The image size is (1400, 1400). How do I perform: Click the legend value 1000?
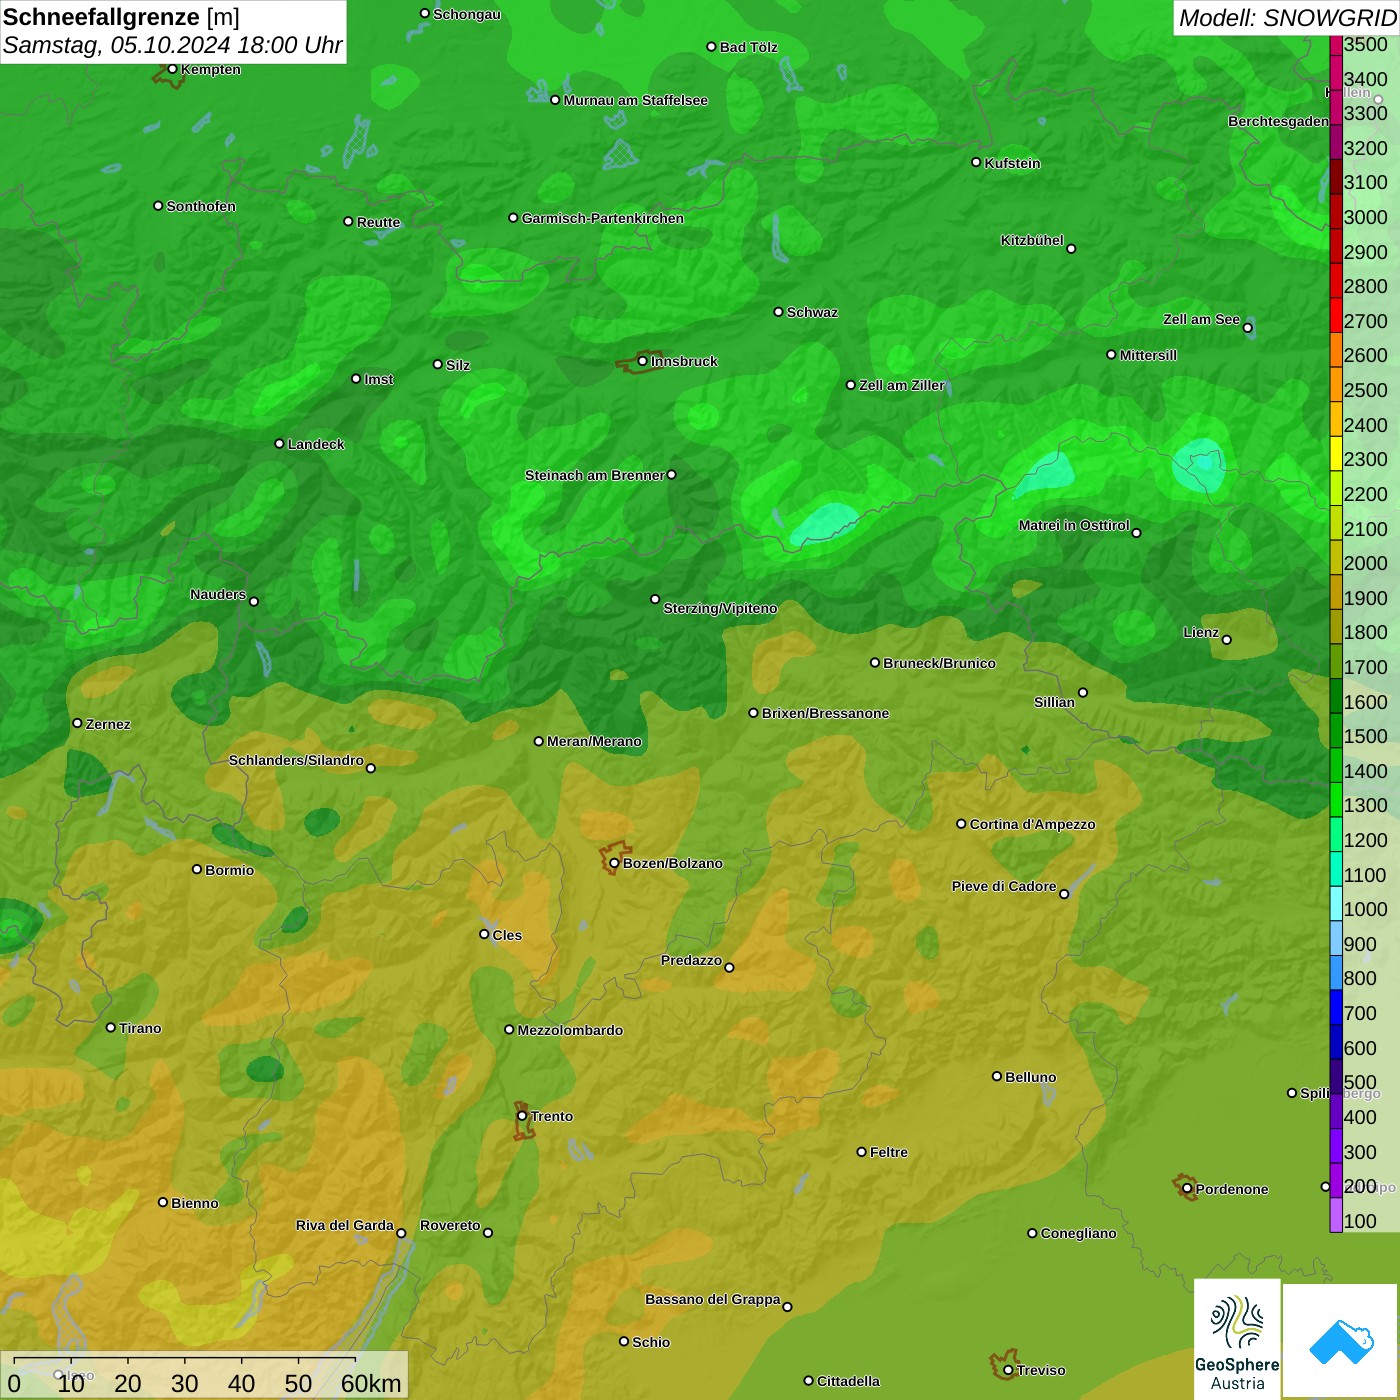1365,909
